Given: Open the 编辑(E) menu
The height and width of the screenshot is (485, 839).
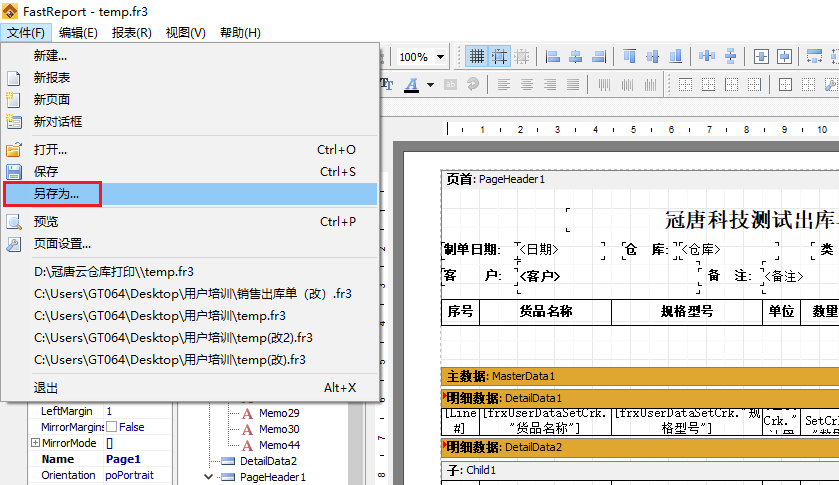Looking at the screenshot, I should [x=78, y=33].
